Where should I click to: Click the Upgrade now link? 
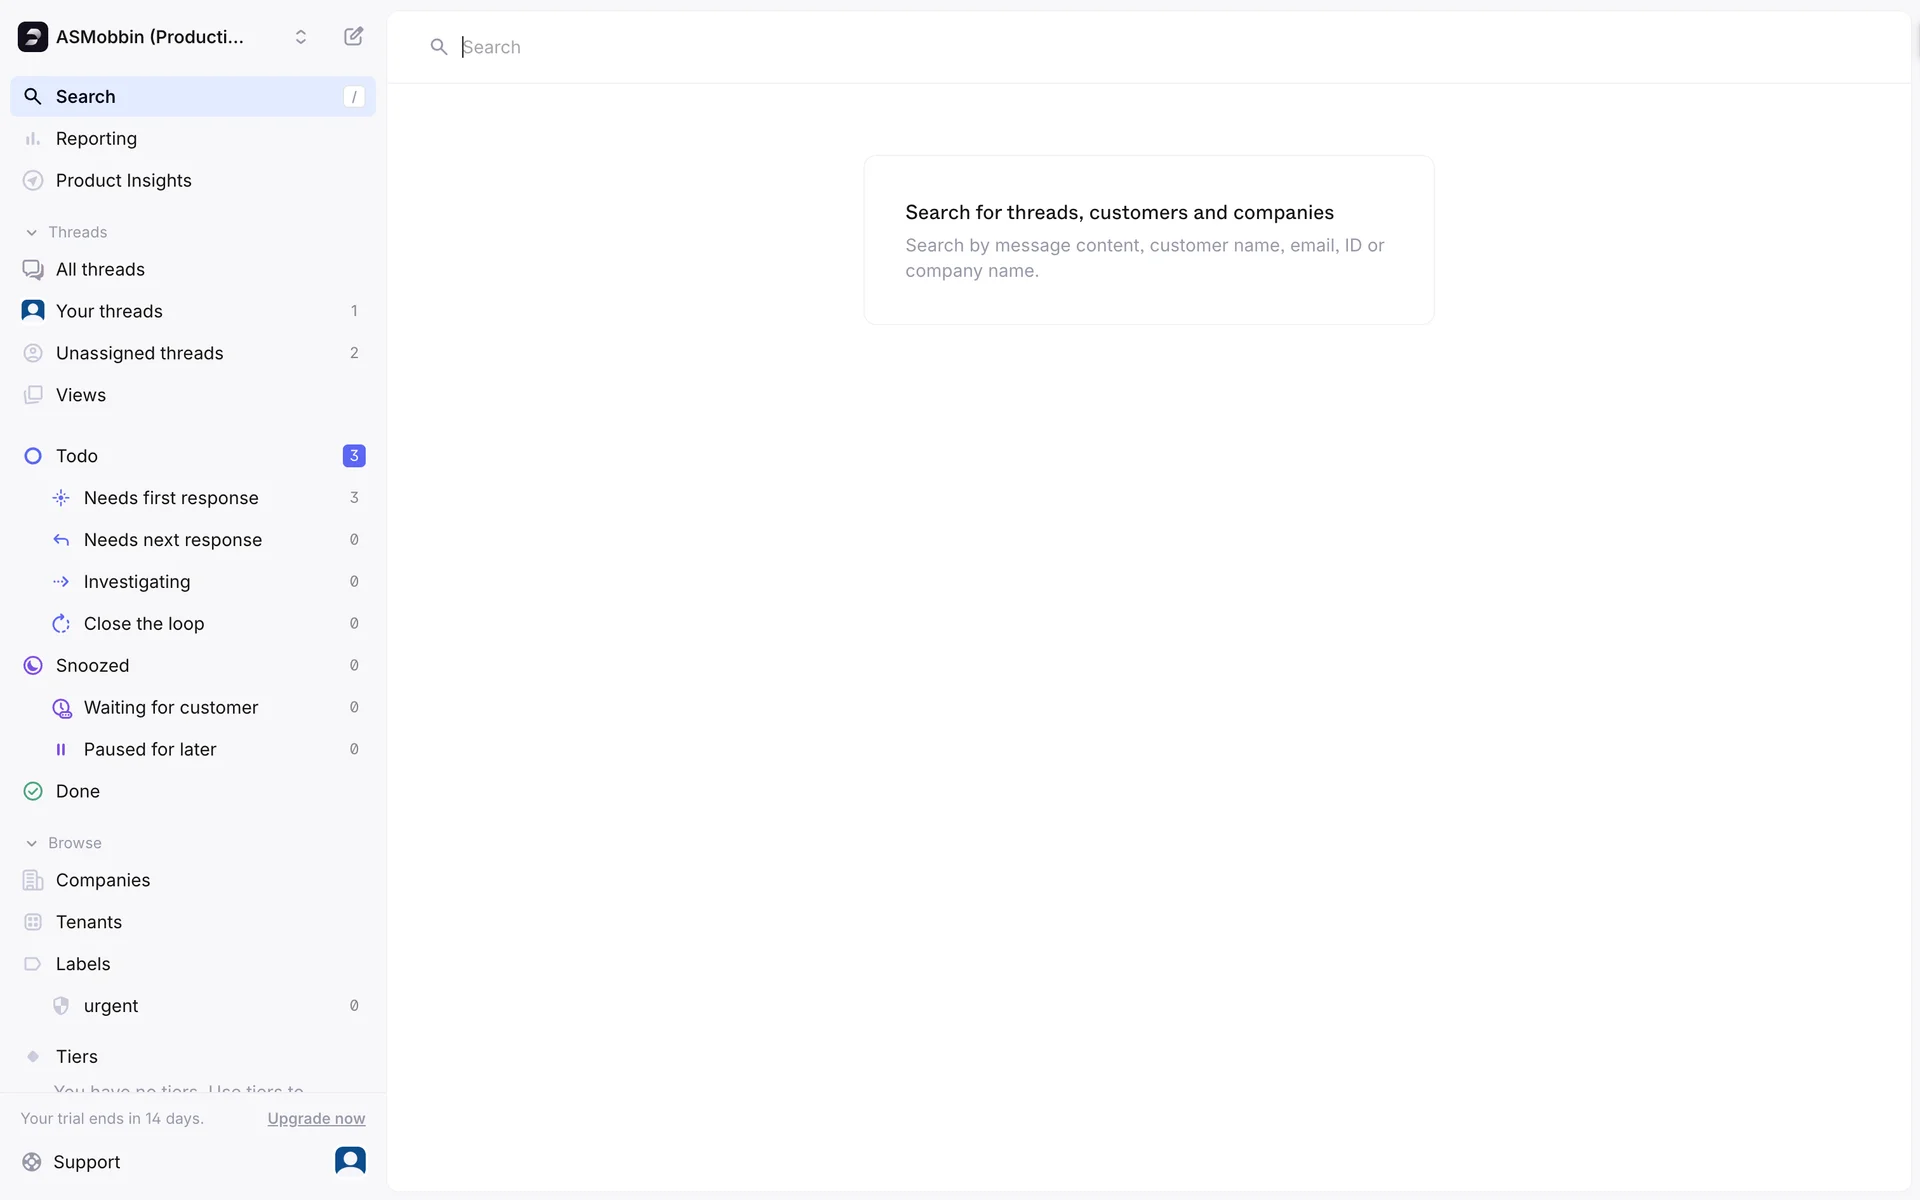point(316,1118)
